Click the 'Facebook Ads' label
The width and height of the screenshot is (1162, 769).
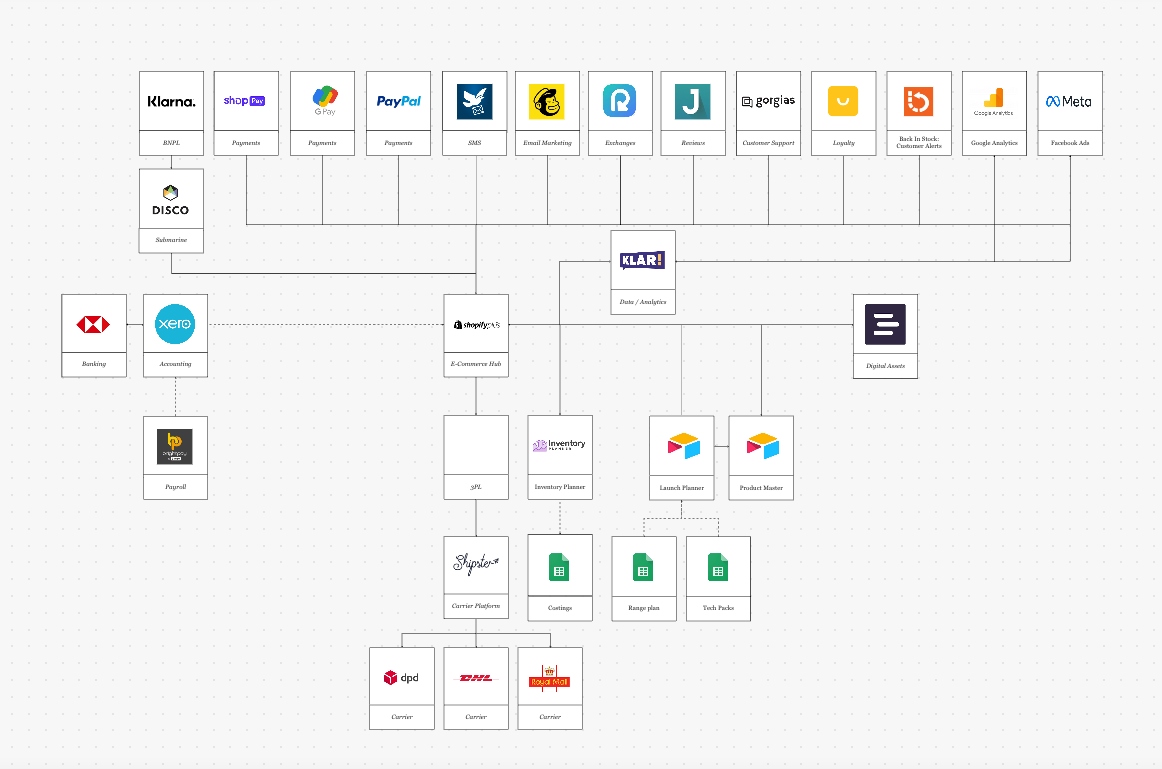coord(1069,143)
